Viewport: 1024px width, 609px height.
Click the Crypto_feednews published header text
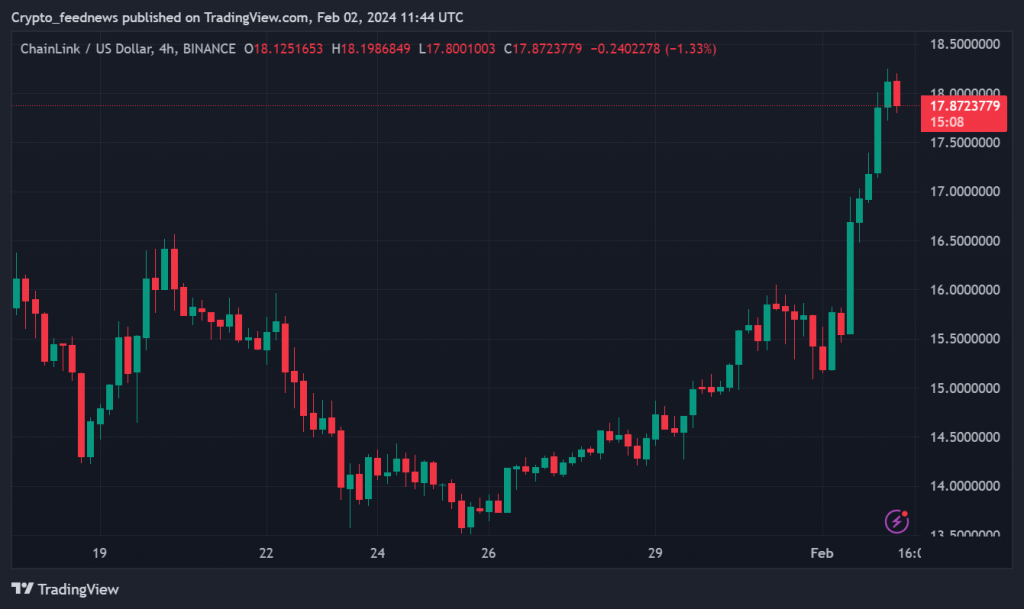(245, 18)
